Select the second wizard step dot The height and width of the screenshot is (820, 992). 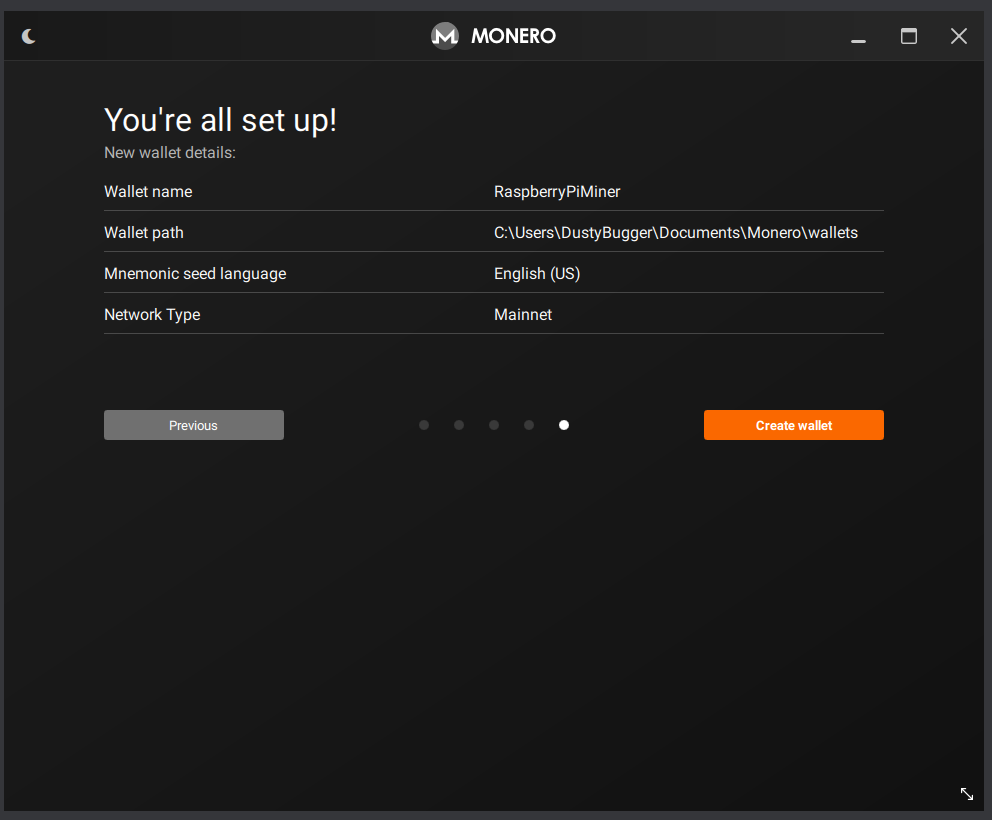pyautogui.click(x=459, y=425)
